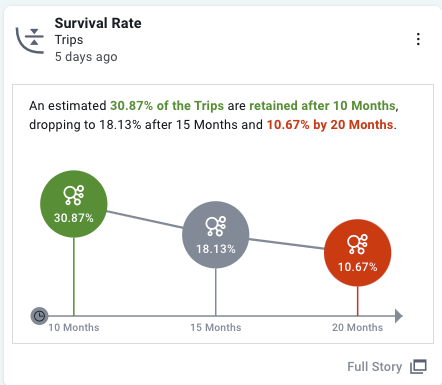The height and width of the screenshot is (385, 442).
Task: Click red text '10.67% by 20 Months'
Action: click(330, 125)
